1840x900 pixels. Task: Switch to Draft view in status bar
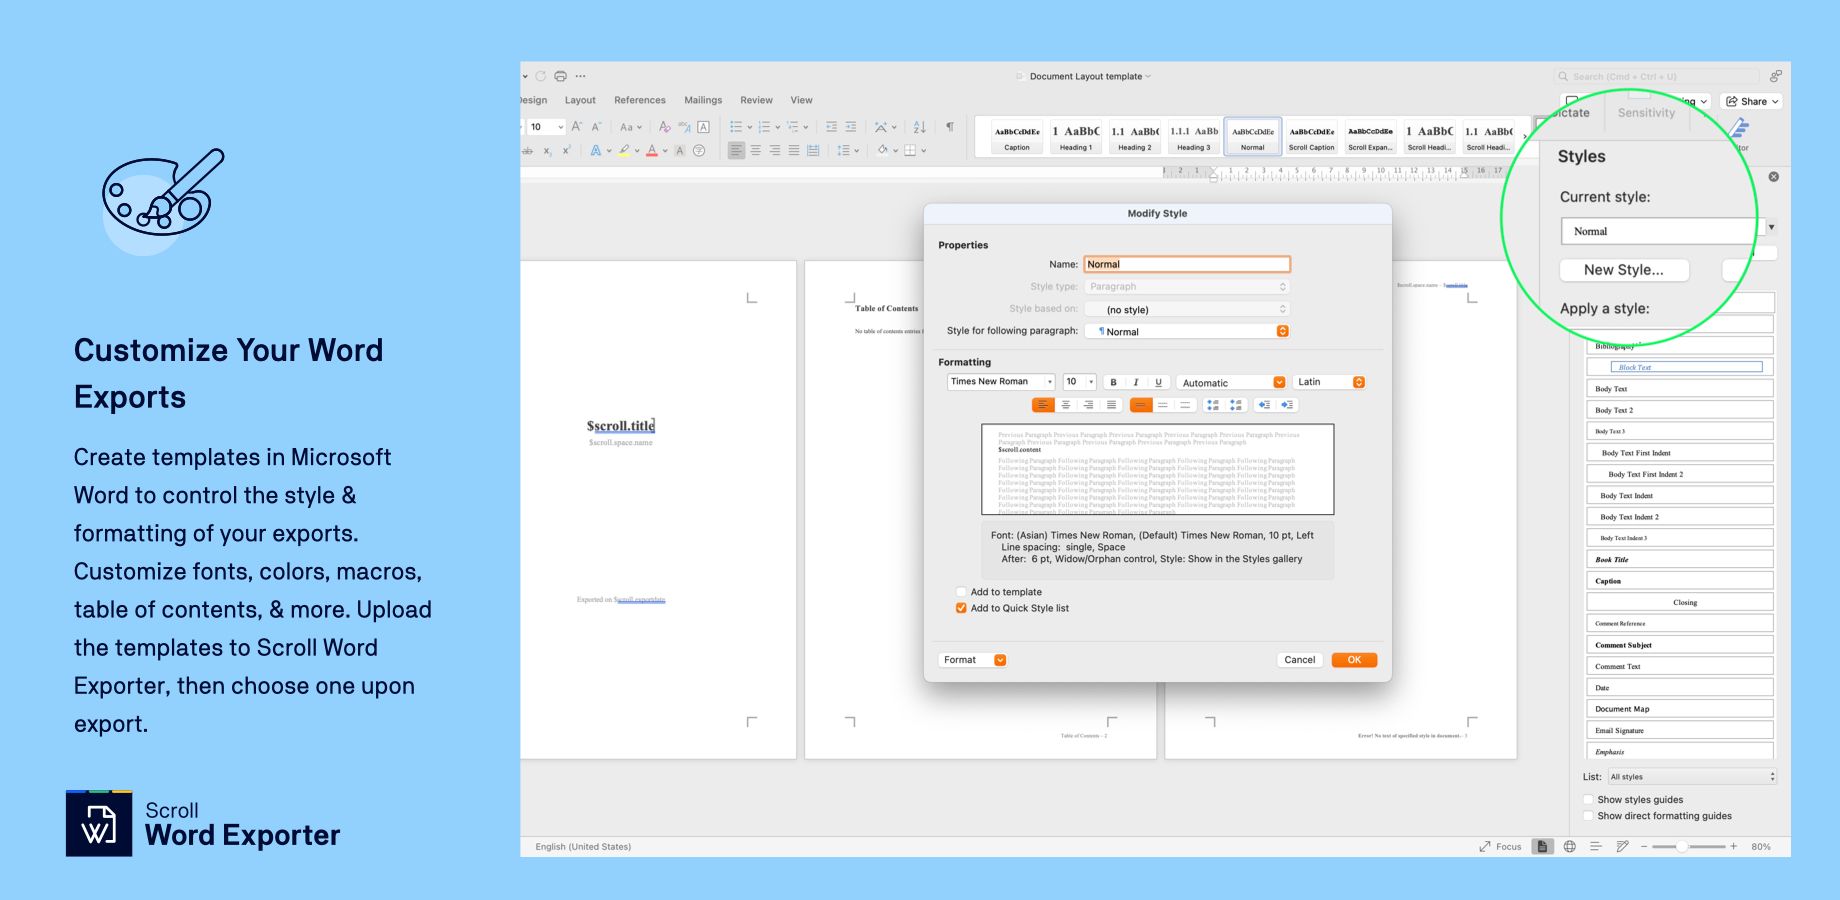click(1622, 847)
